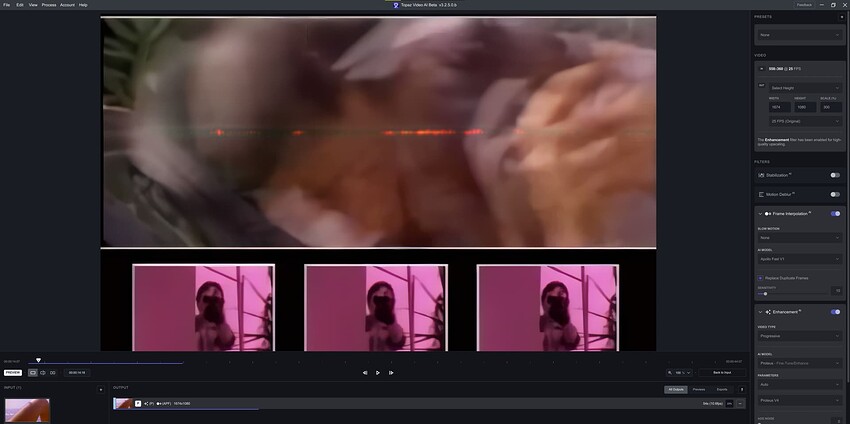Disable the Frame Interpolation toggle
The image size is (850, 424).
pyautogui.click(x=835, y=213)
